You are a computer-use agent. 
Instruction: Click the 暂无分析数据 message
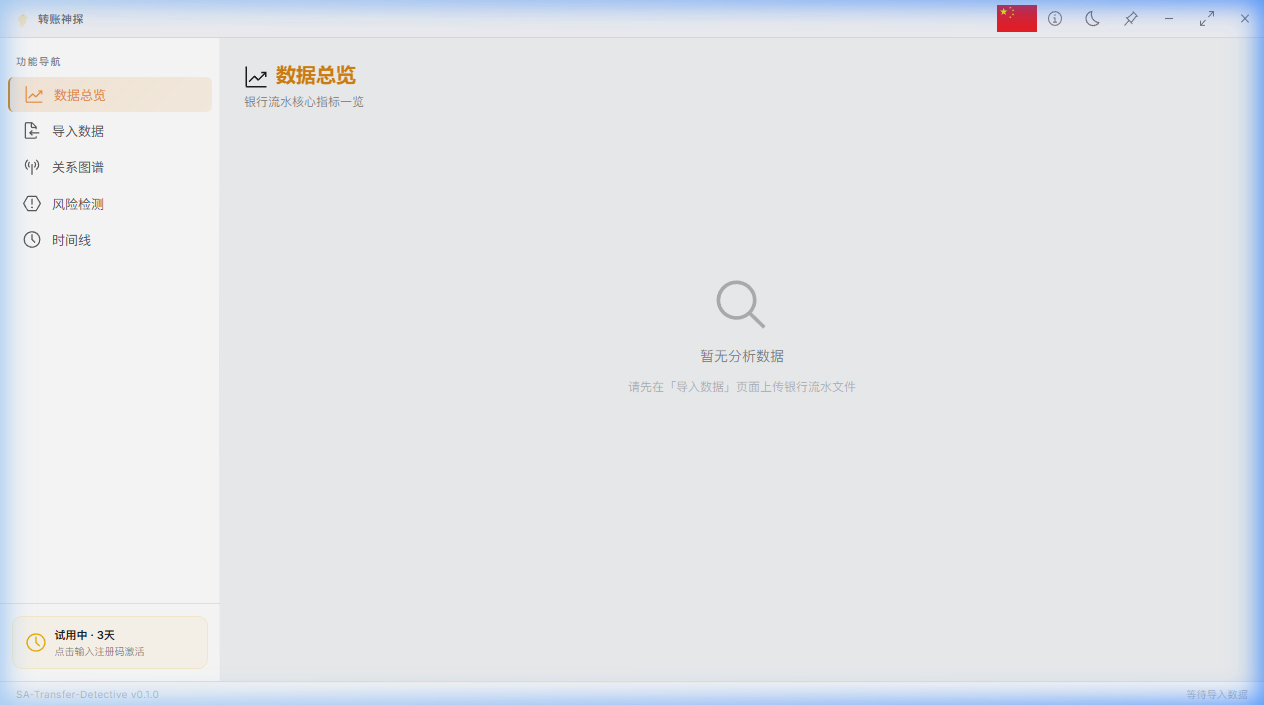pos(742,356)
